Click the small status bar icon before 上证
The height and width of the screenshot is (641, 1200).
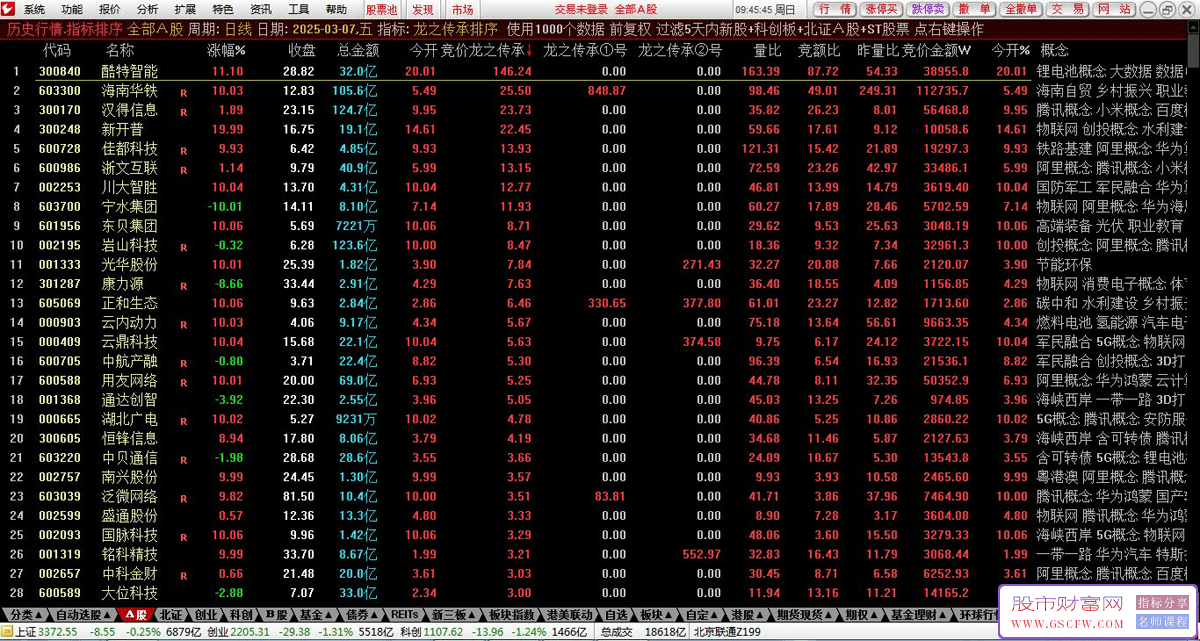click(7, 632)
